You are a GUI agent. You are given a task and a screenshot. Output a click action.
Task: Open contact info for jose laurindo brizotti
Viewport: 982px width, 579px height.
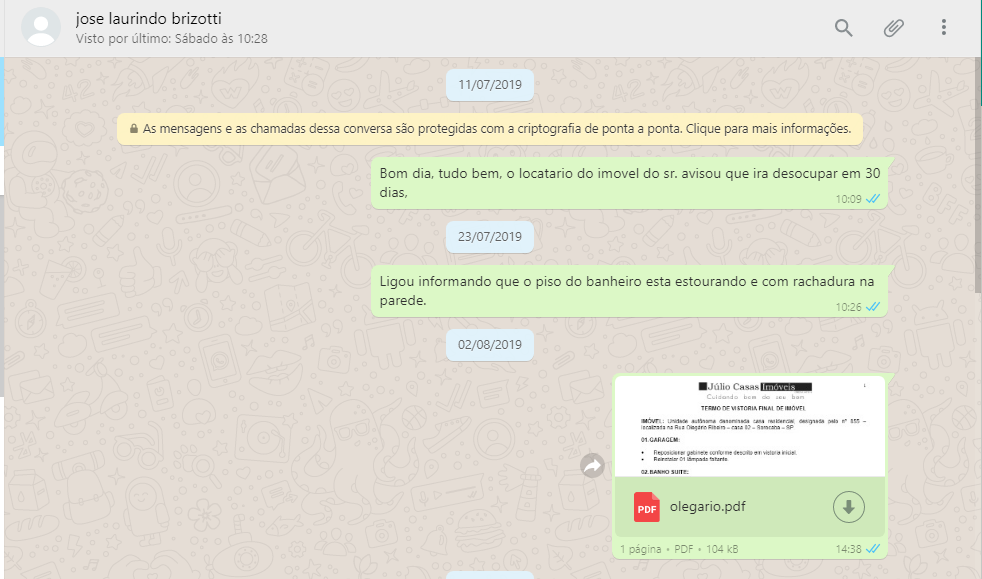tap(149, 19)
